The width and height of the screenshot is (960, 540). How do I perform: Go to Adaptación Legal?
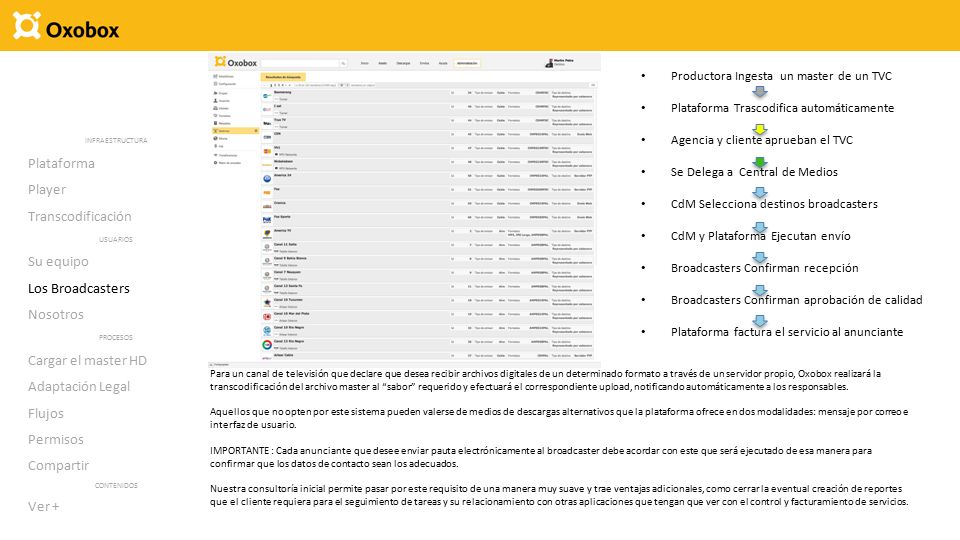tap(79, 387)
